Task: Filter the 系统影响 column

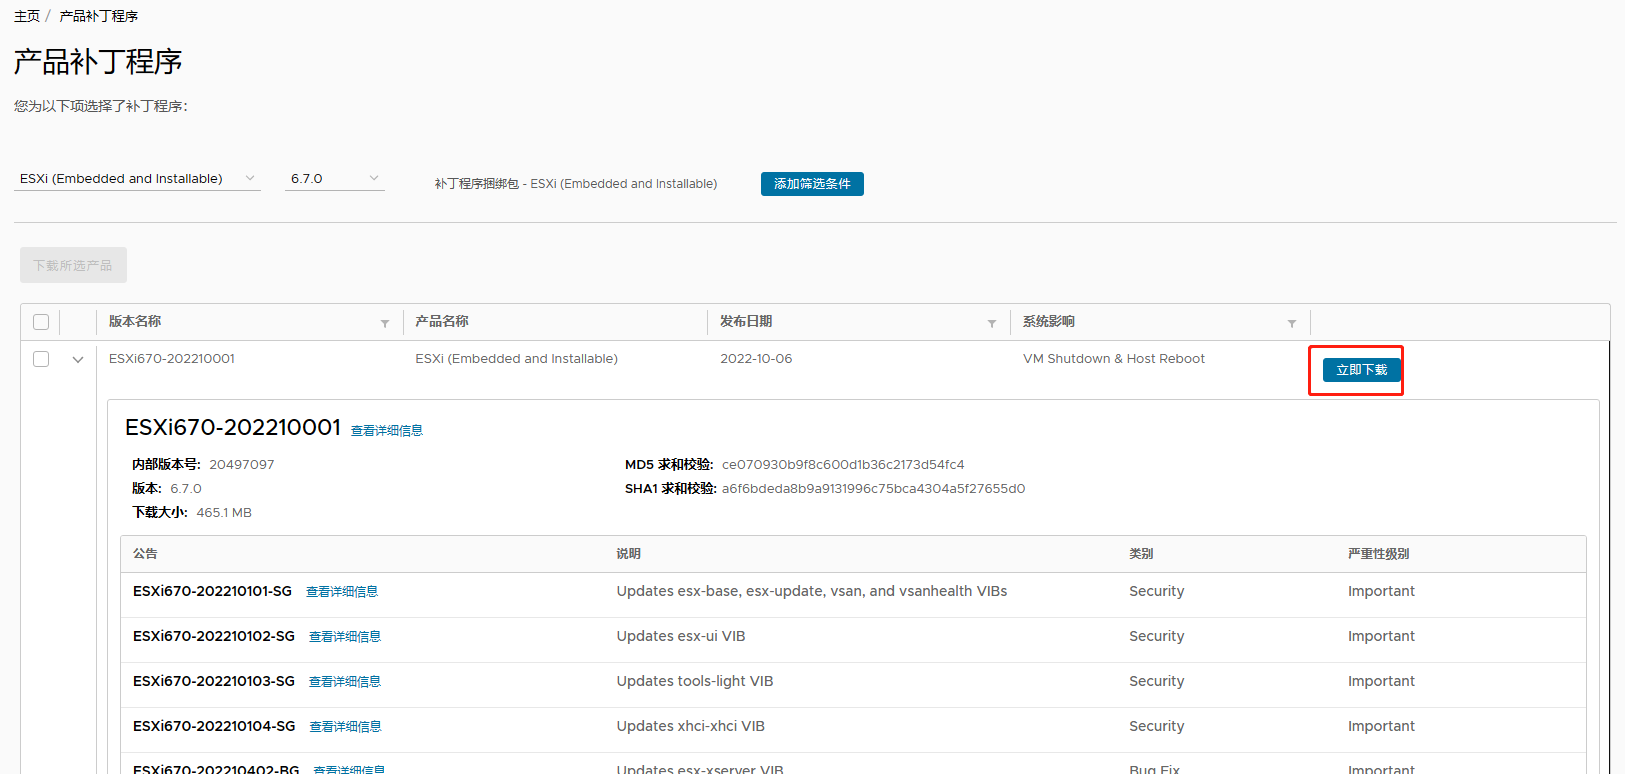Action: pos(1292,323)
